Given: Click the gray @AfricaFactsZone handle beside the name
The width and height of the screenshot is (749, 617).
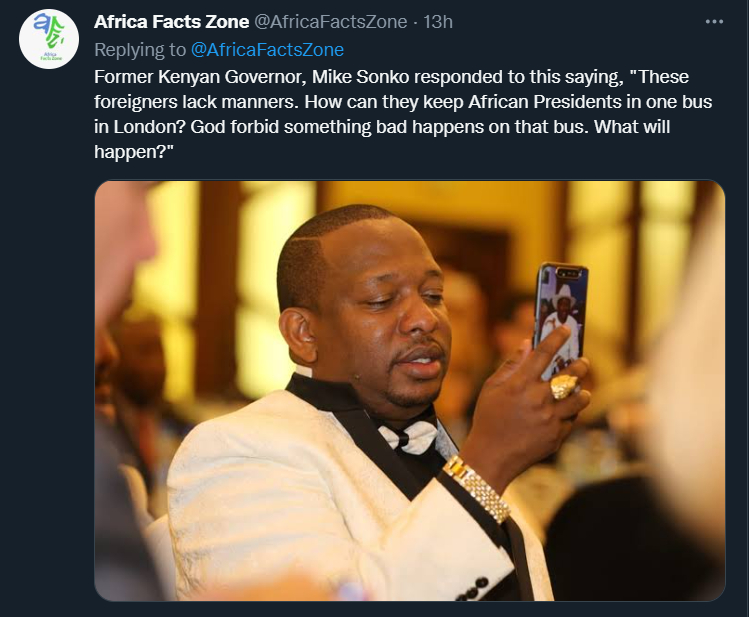Looking at the screenshot, I should pos(332,22).
